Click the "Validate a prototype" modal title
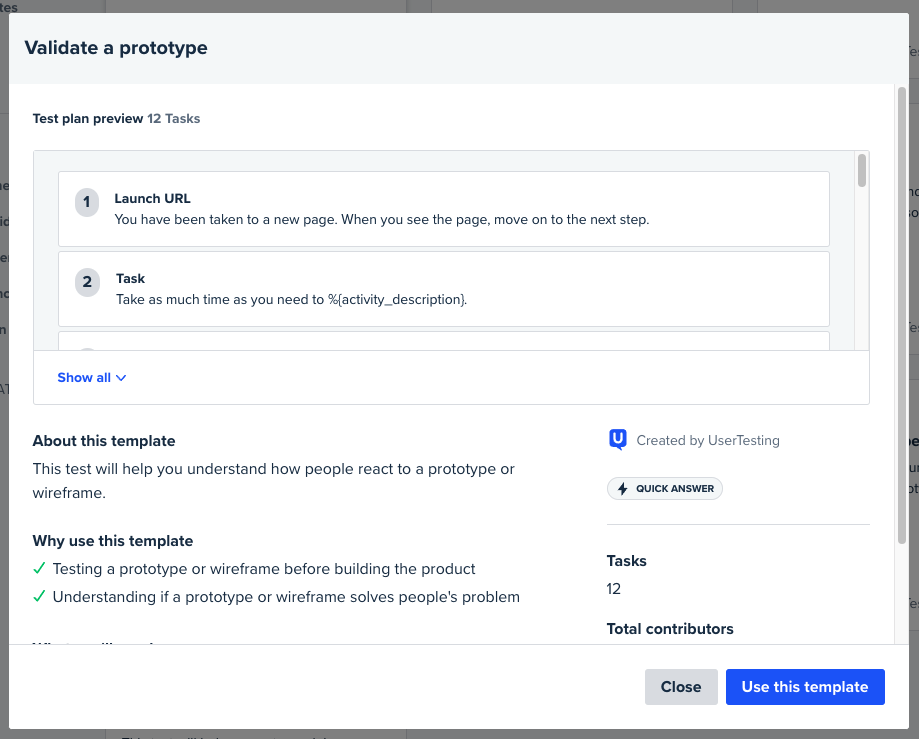This screenshot has width=919, height=739. pyautogui.click(x=116, y=48)
